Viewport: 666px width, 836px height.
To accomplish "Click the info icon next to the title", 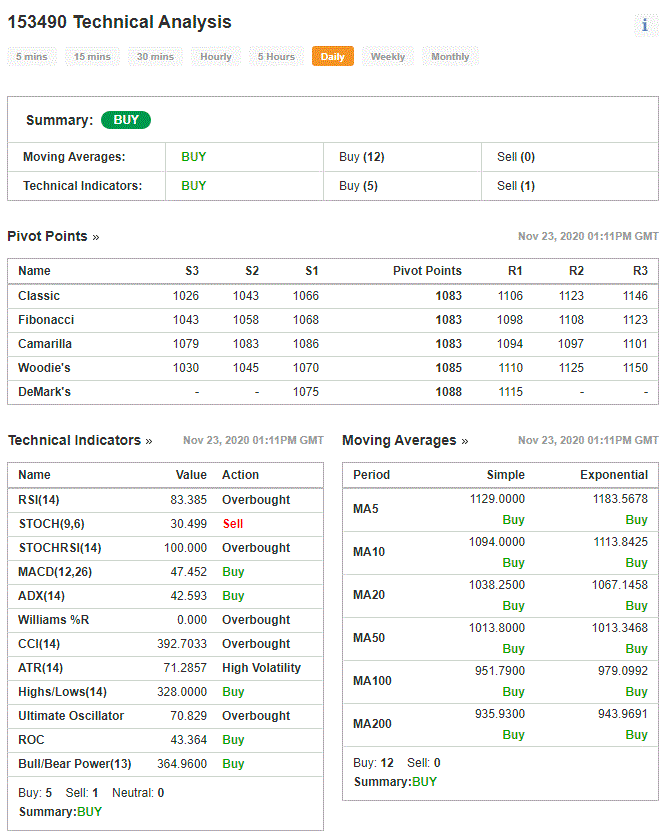I will click(645, 25).
